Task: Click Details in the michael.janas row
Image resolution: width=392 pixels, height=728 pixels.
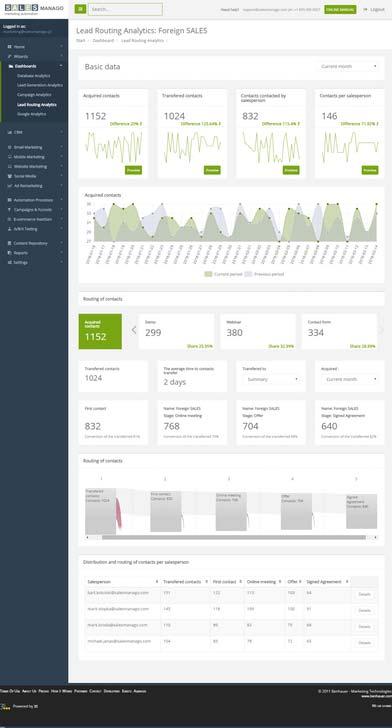Action: (x=365, y=643)
